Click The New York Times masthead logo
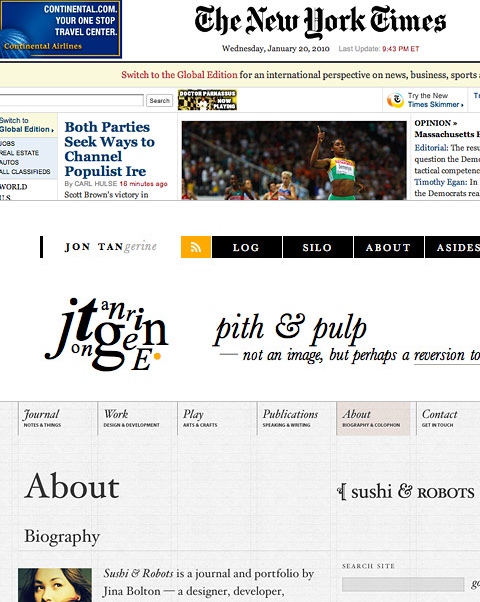 [x=320, y=22]
